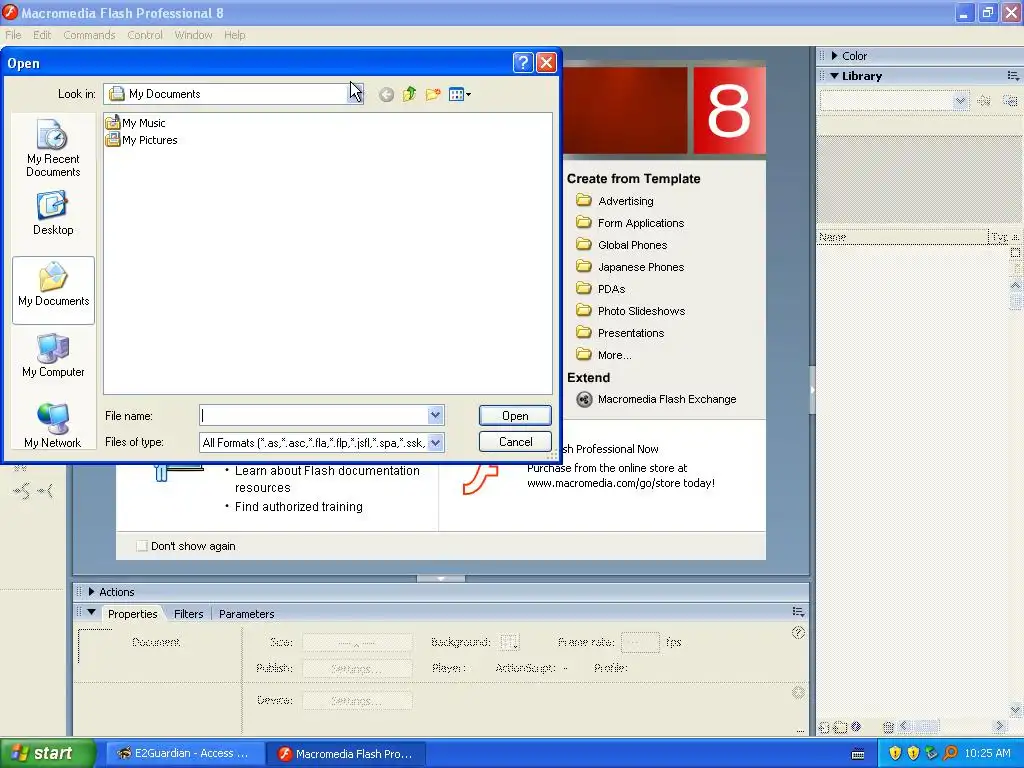
Task: Select Desktop in places bar
Action: click(x=53, y=213)
